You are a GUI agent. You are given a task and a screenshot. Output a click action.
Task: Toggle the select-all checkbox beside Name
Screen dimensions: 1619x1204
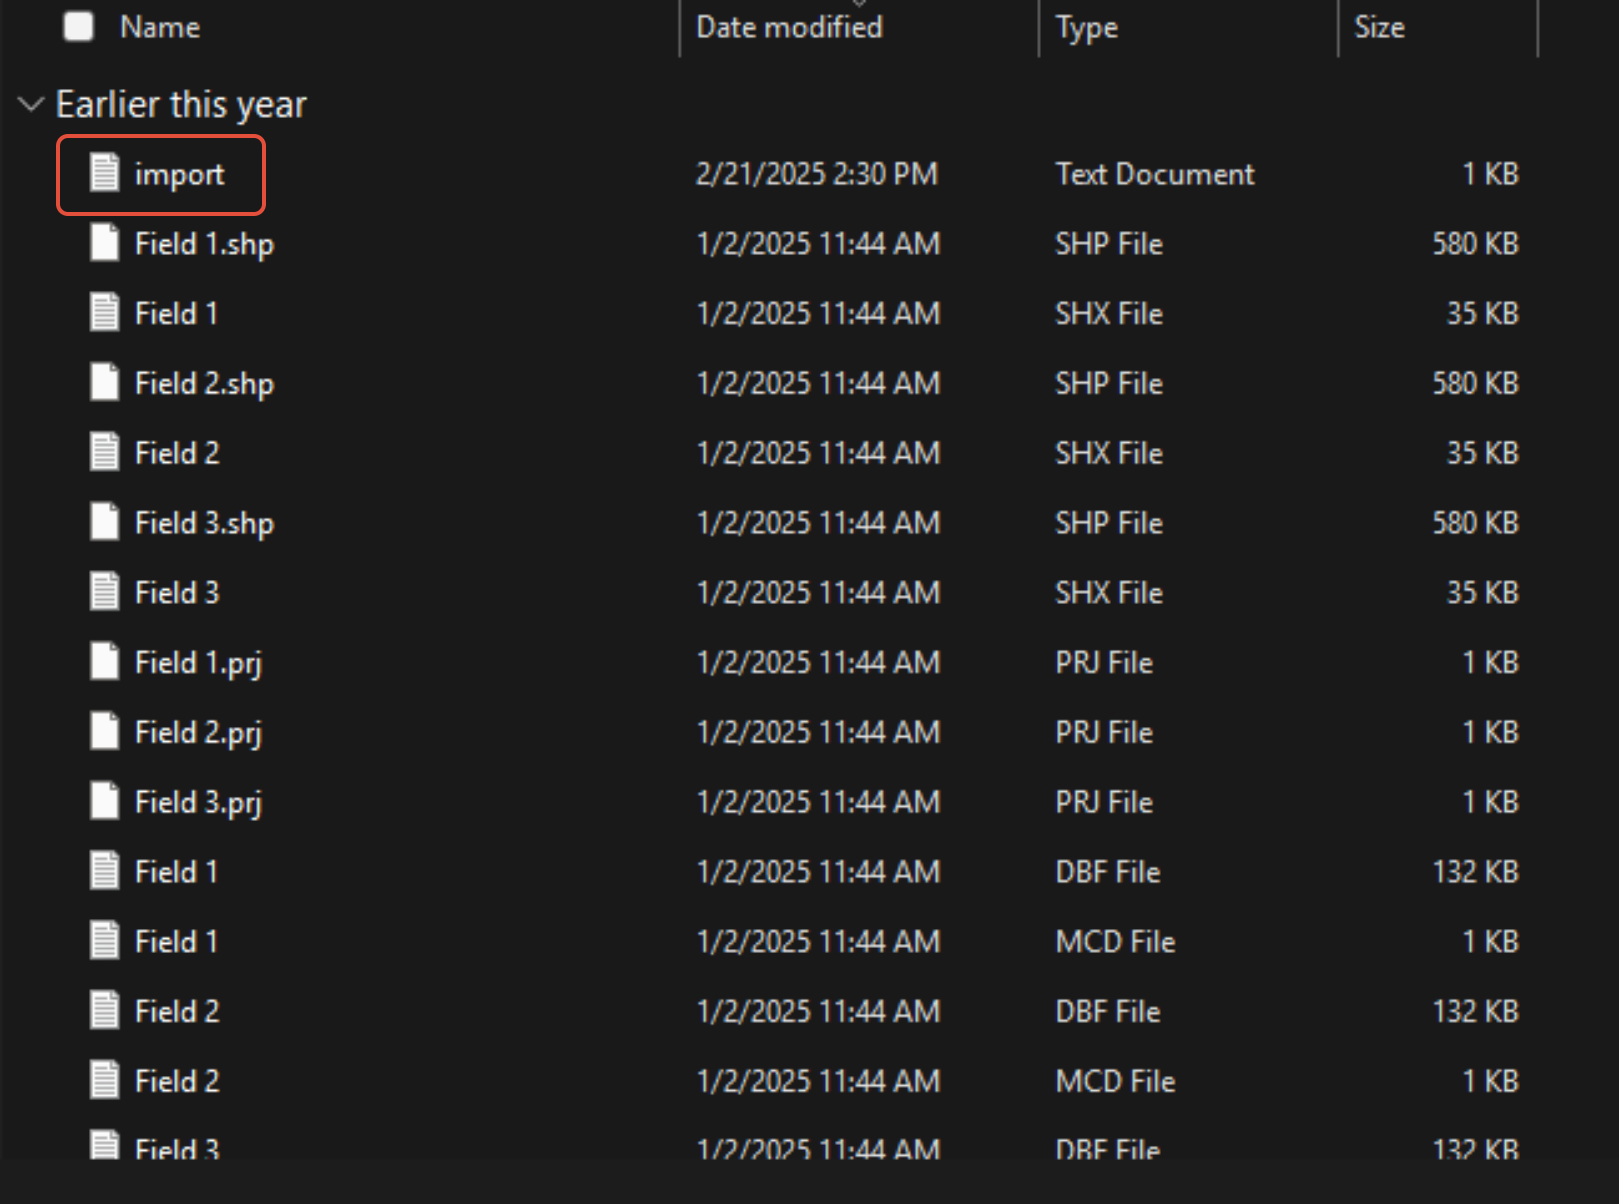click(78, 27)
